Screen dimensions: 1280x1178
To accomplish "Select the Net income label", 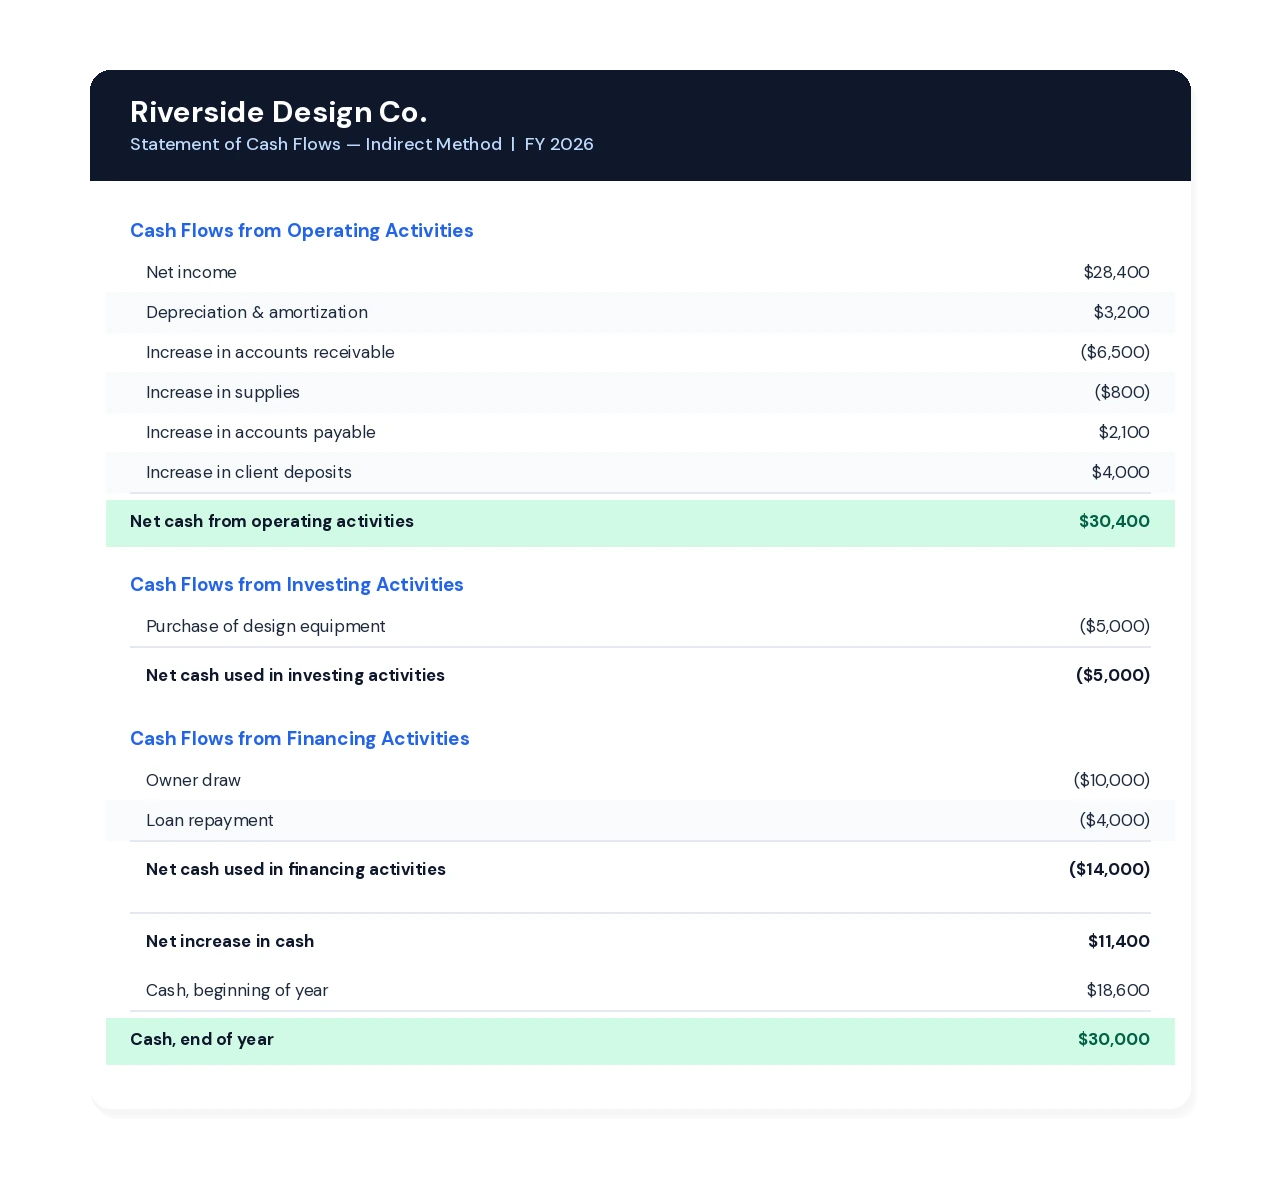I will [191, 272].
